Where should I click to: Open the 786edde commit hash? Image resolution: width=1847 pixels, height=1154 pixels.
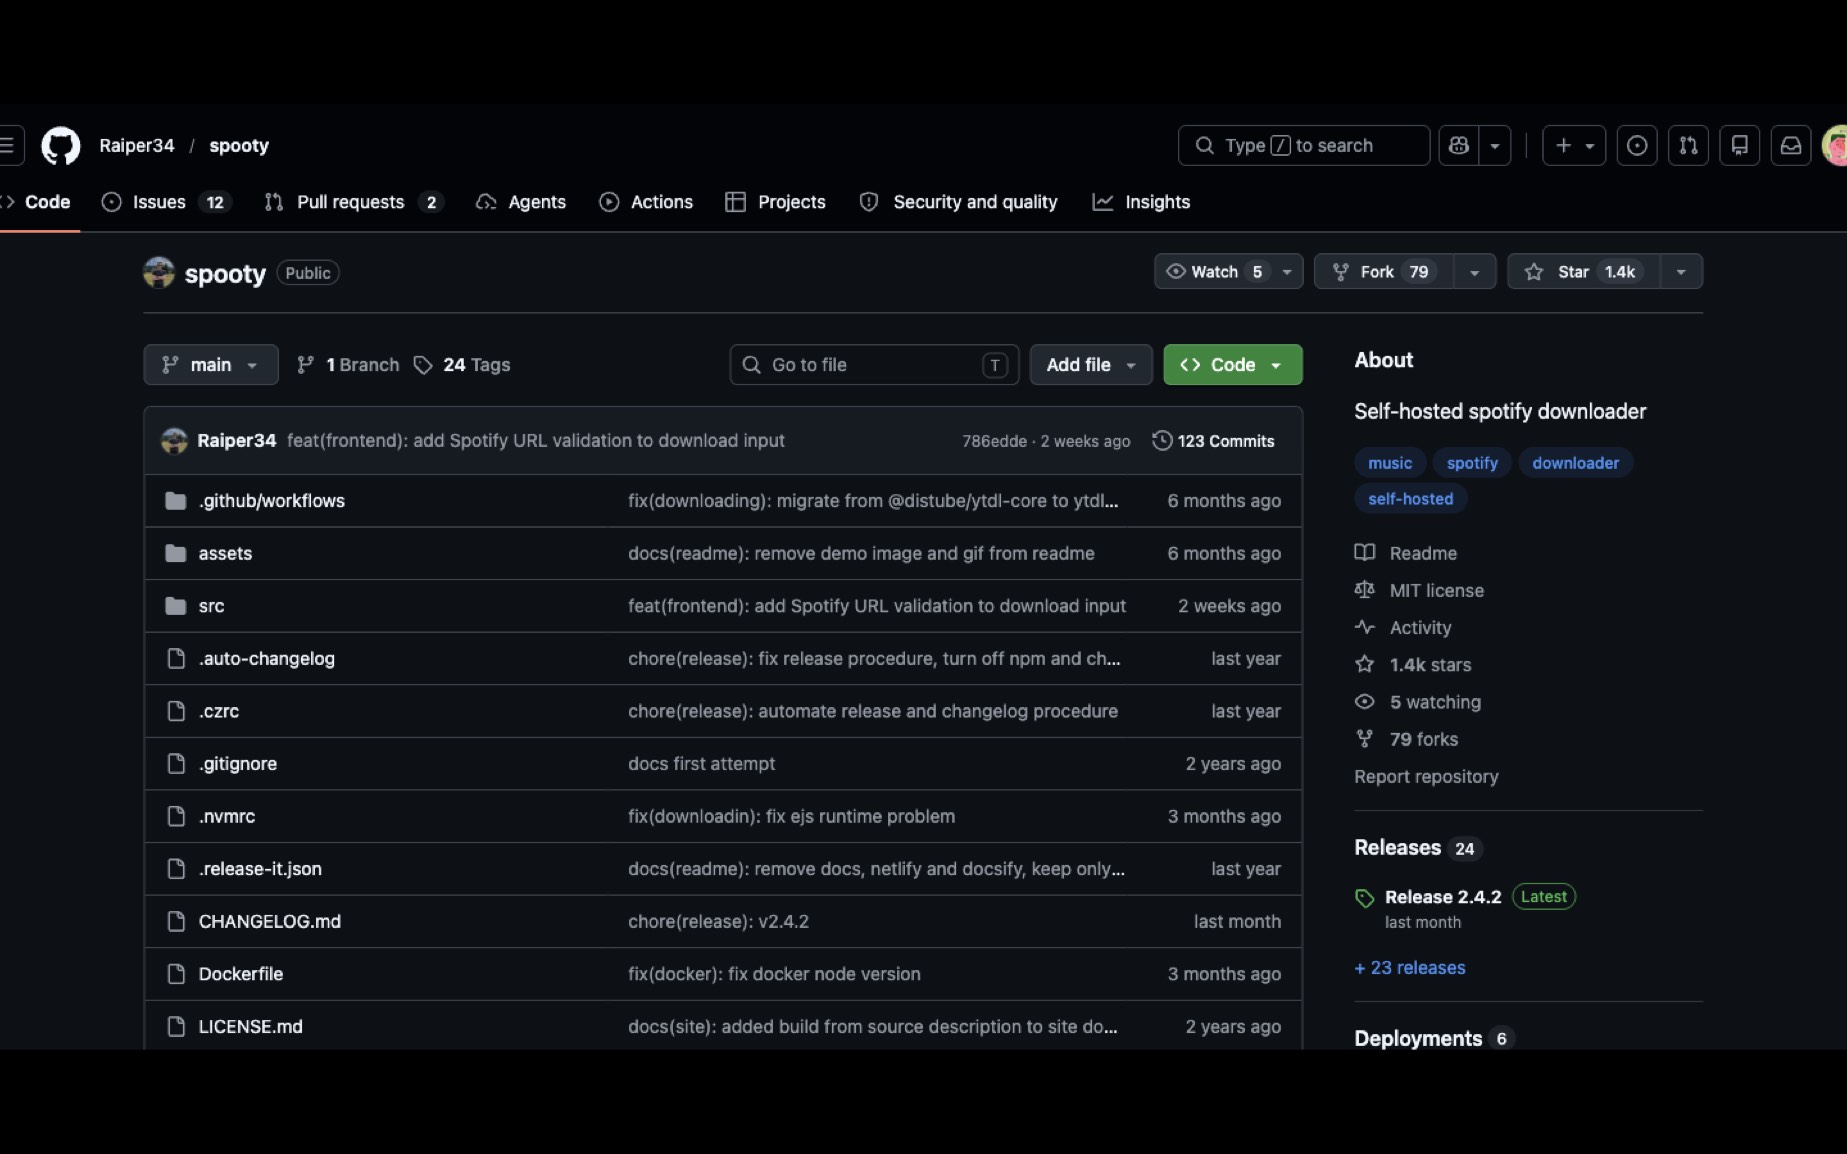[x=994, y=441]
